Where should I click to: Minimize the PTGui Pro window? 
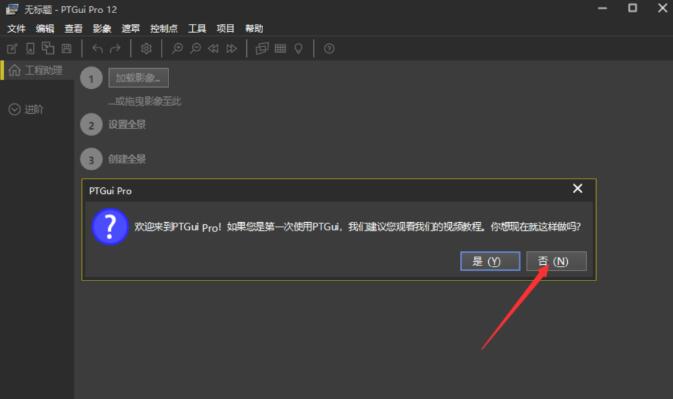pyautogui.click(x=603, y=8)
